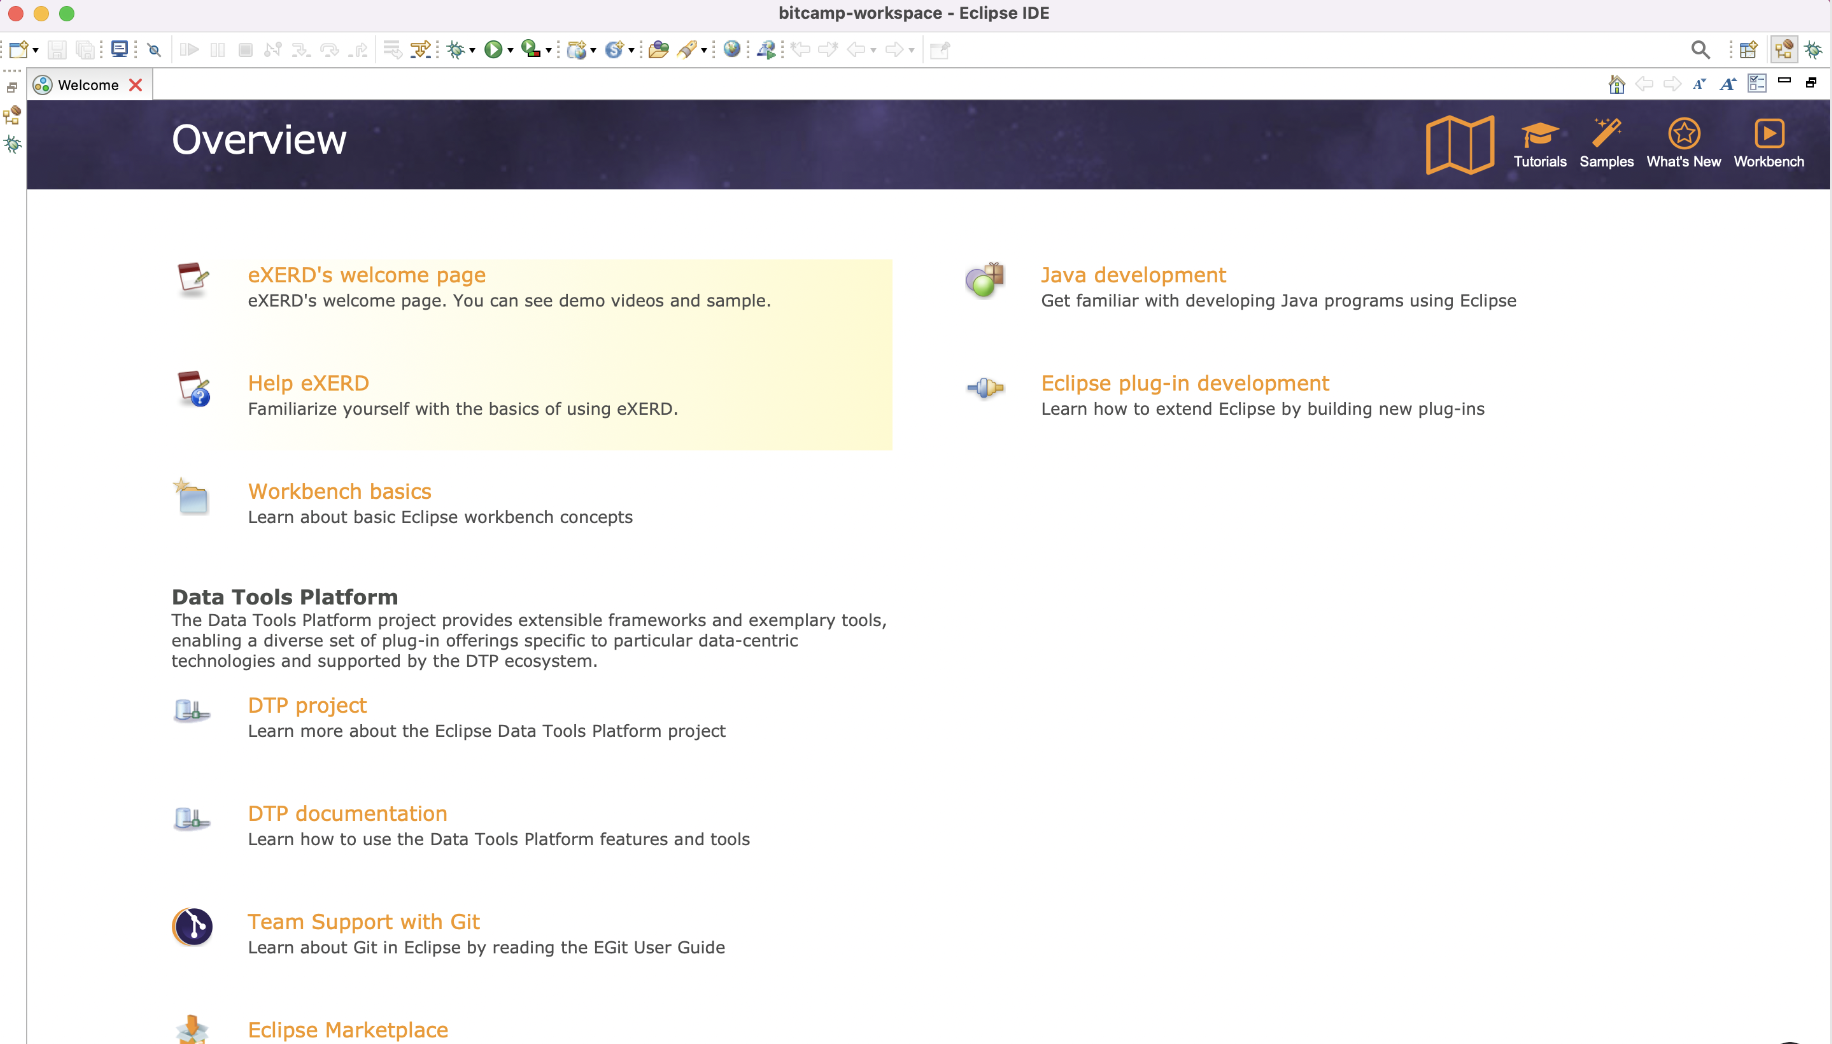Open a Terminal via the monitor icon
This screenshot has width=1832, height=1044.
point(120,48)
